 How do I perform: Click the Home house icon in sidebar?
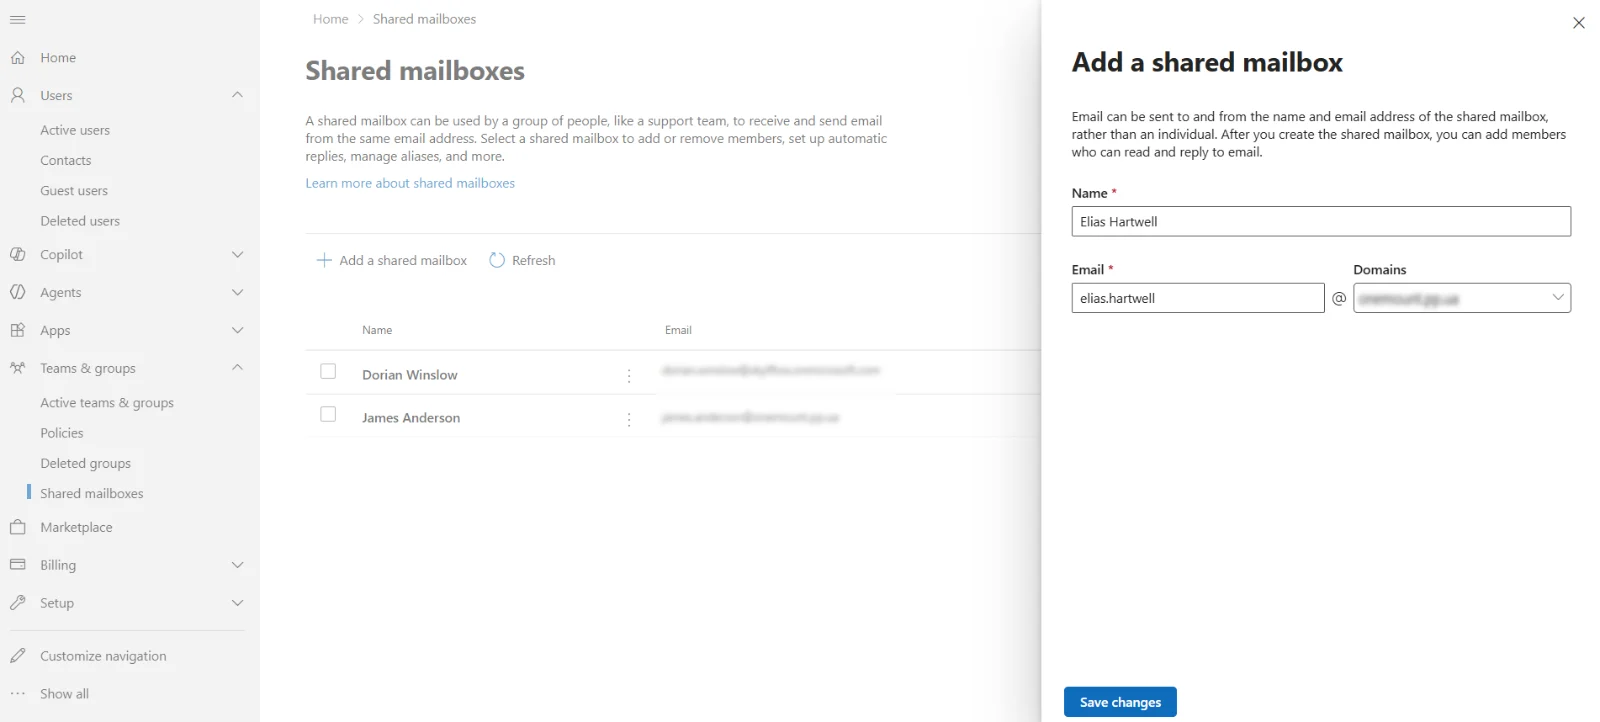point(17,58)
